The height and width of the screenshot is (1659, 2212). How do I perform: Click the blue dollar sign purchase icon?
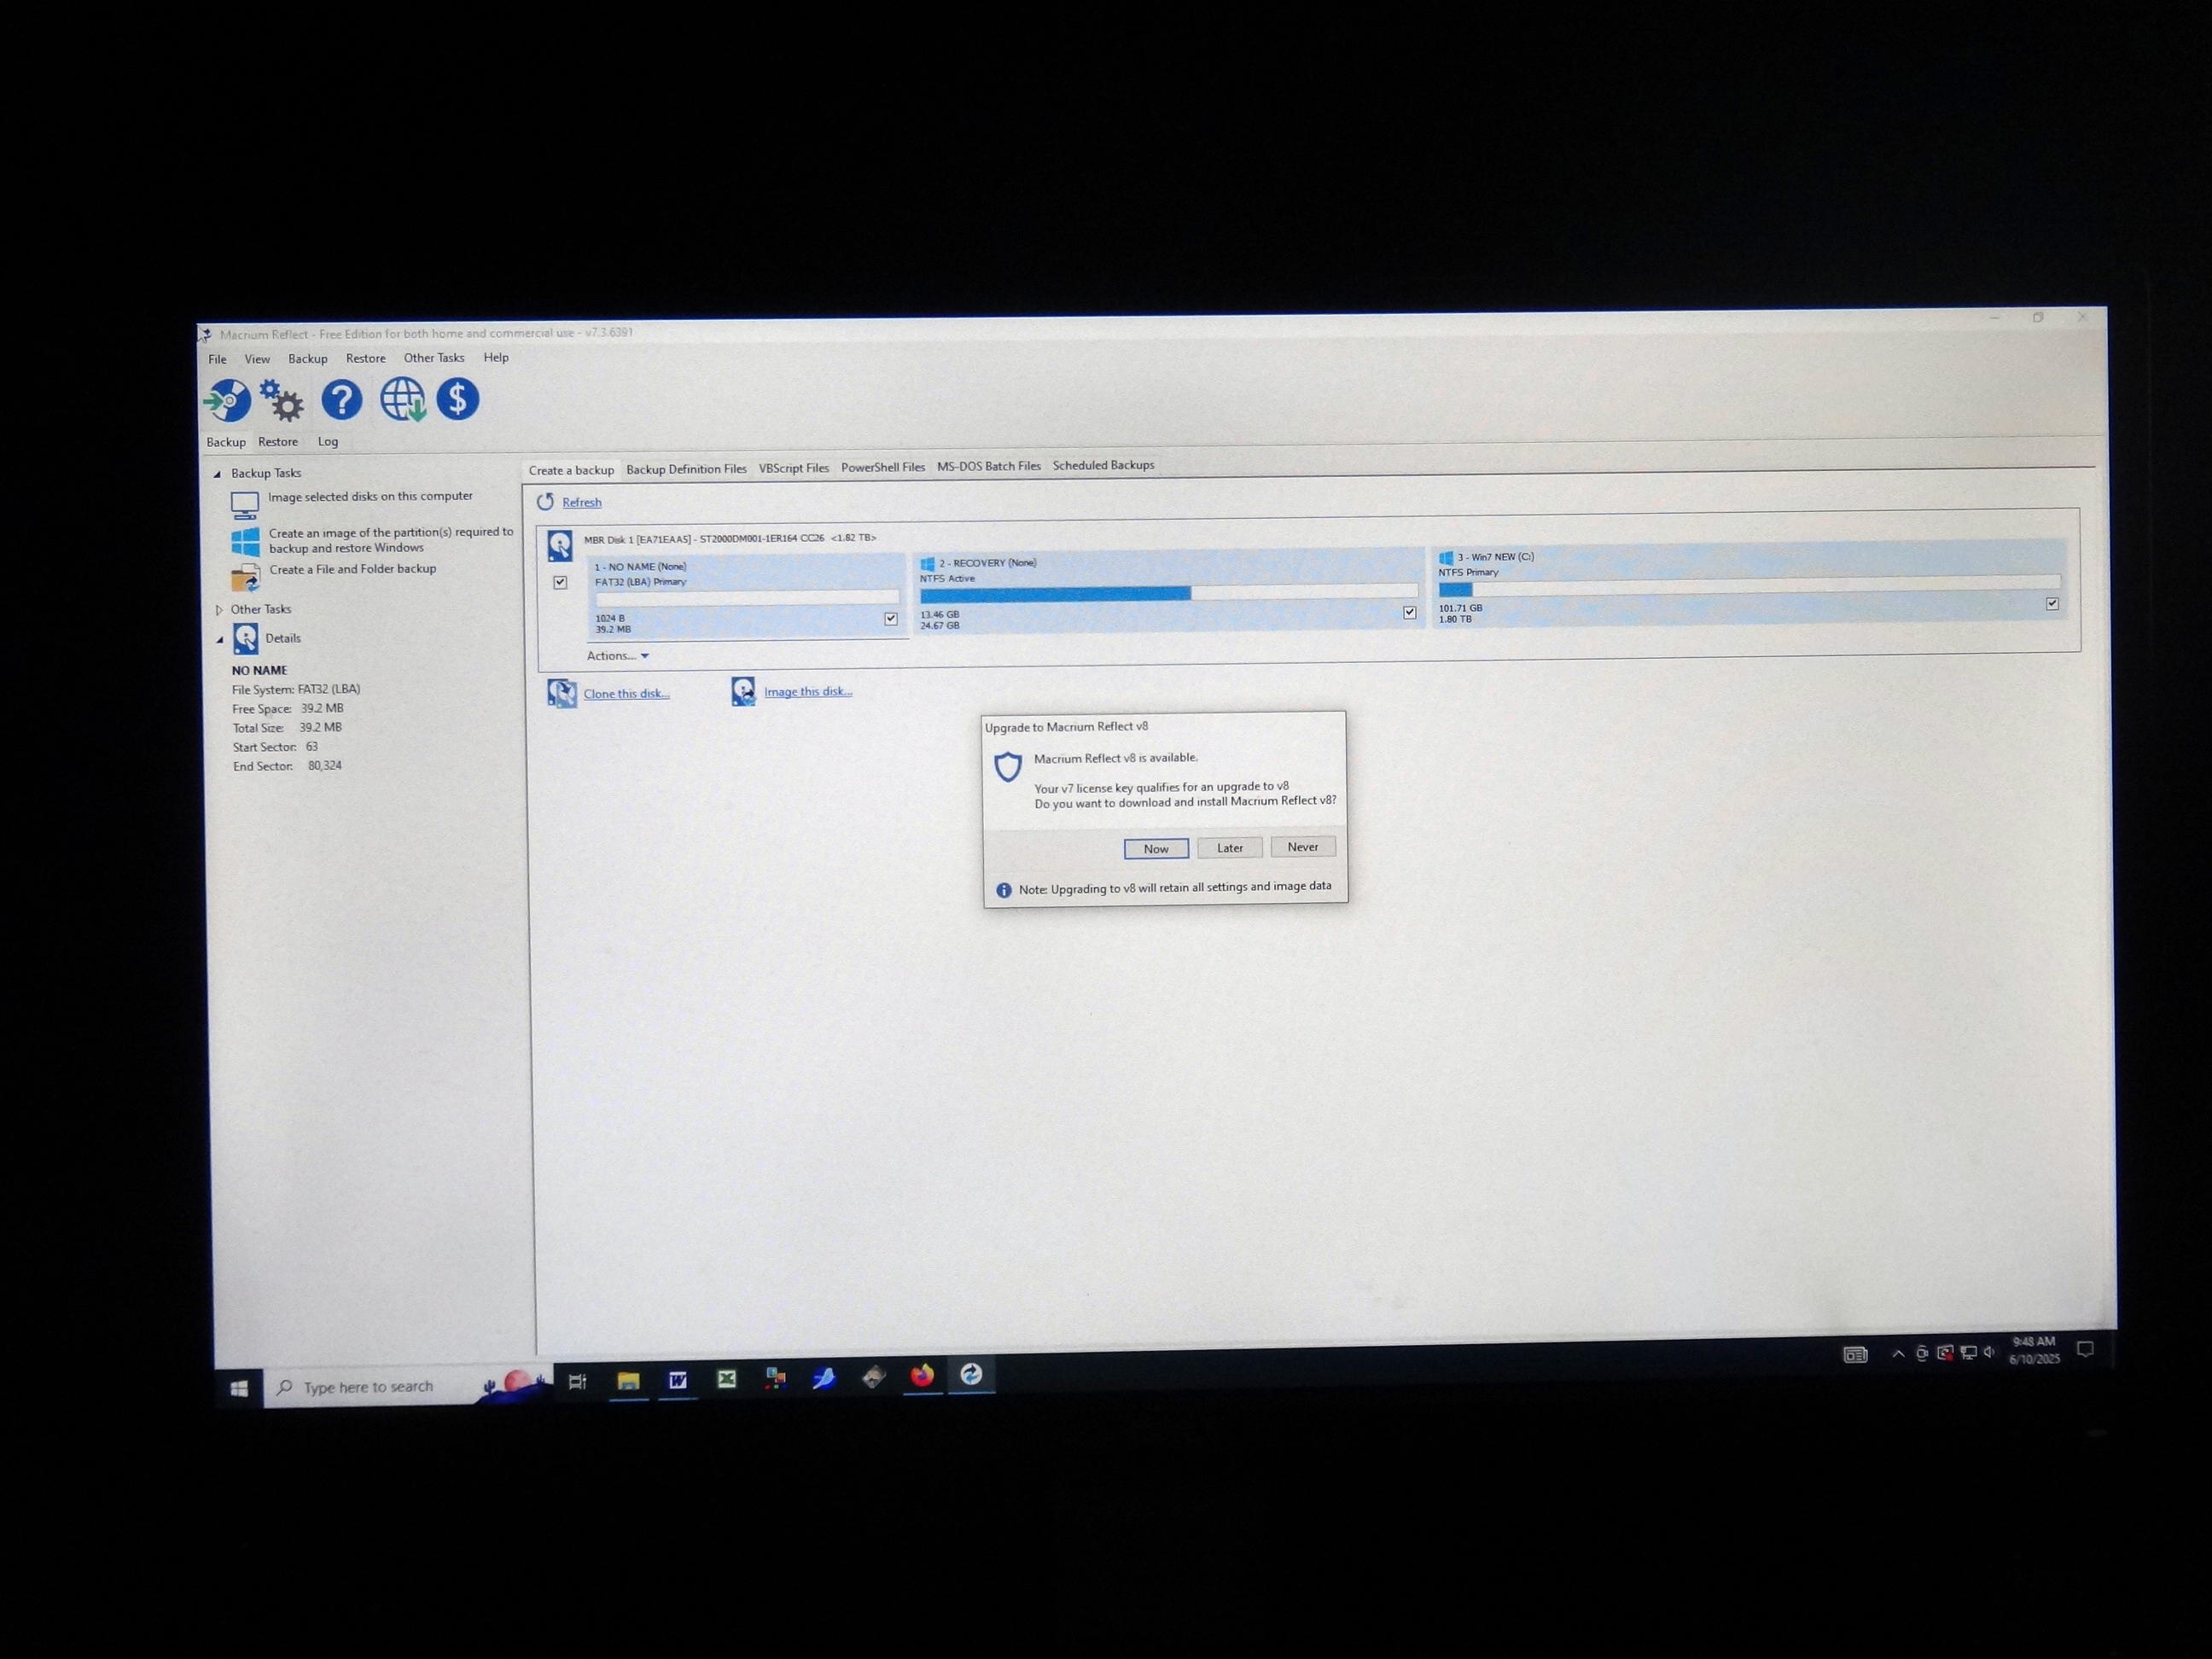(458, 399)
